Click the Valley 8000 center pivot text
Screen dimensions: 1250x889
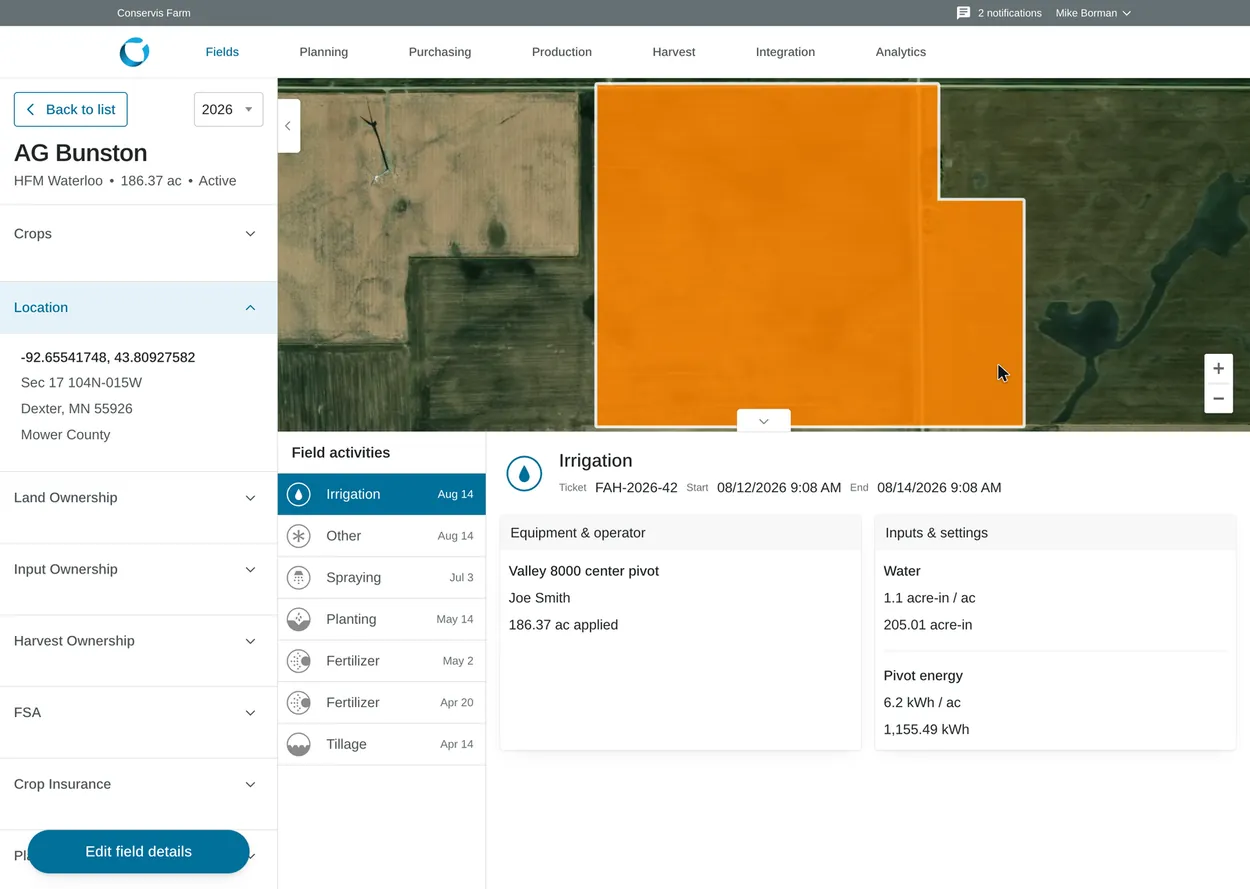[x=584, y=571]
